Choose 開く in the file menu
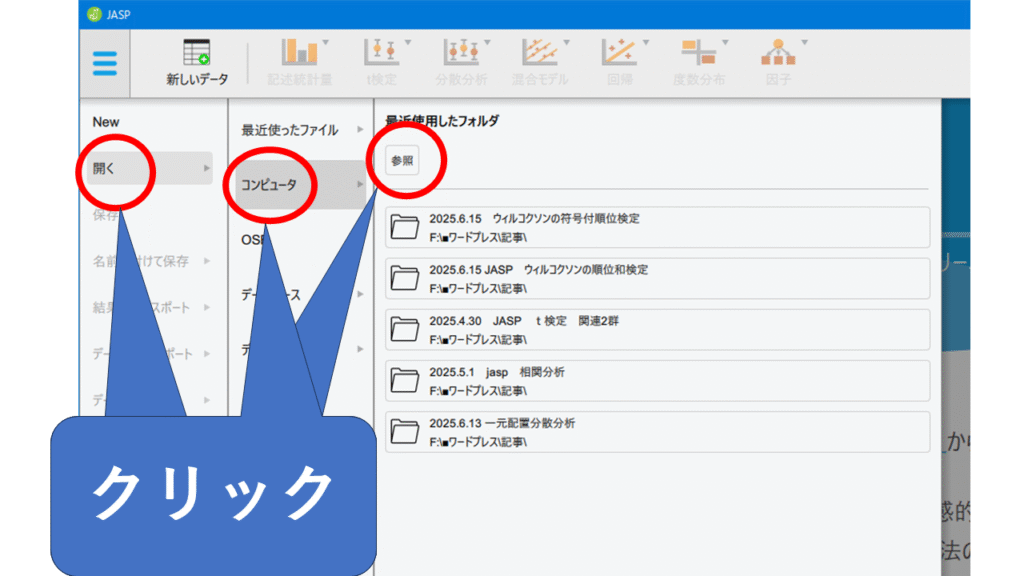1024x576 pixels. (x=150, y=168)
